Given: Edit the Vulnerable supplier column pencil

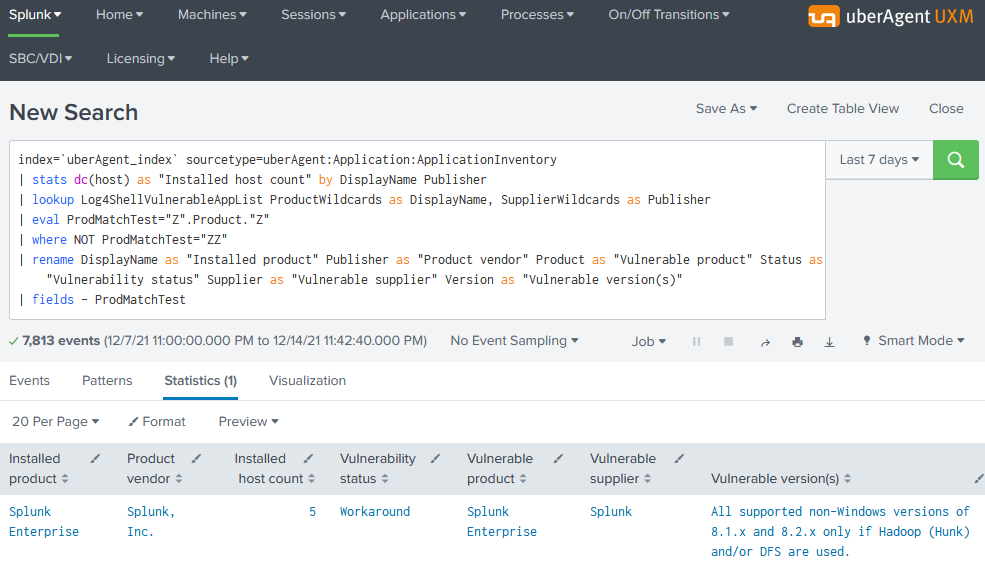Looking at the screenshot, I should tap(679, 459).
